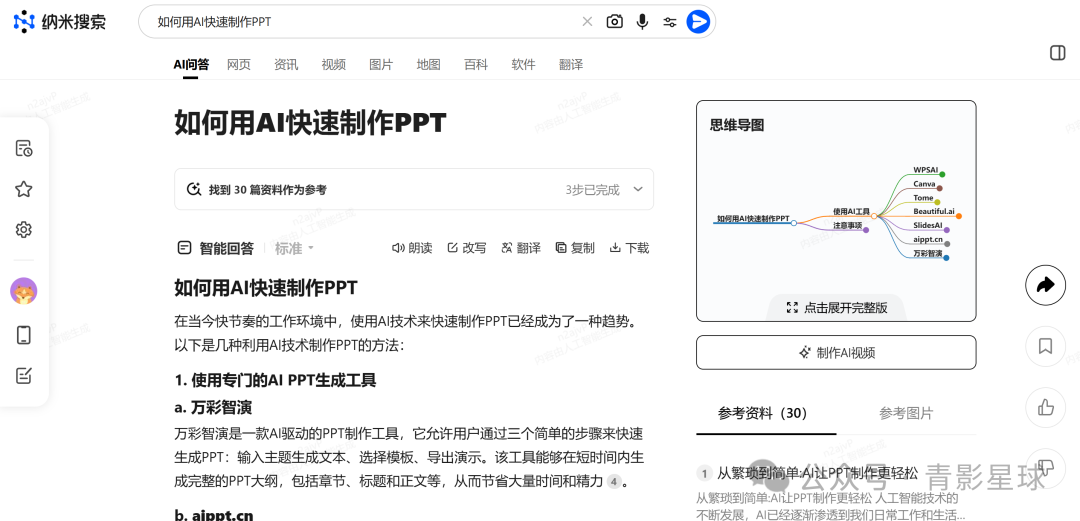Click the 注意事项 node in mind map
1080x521 pixels.
[x=847, y=225]
